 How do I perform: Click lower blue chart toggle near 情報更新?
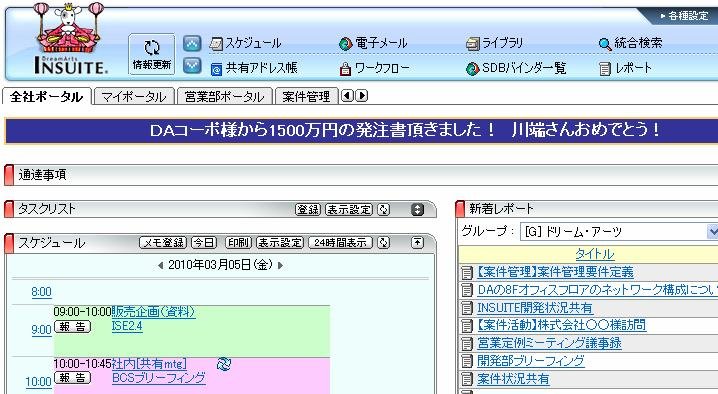coord(192,66)
